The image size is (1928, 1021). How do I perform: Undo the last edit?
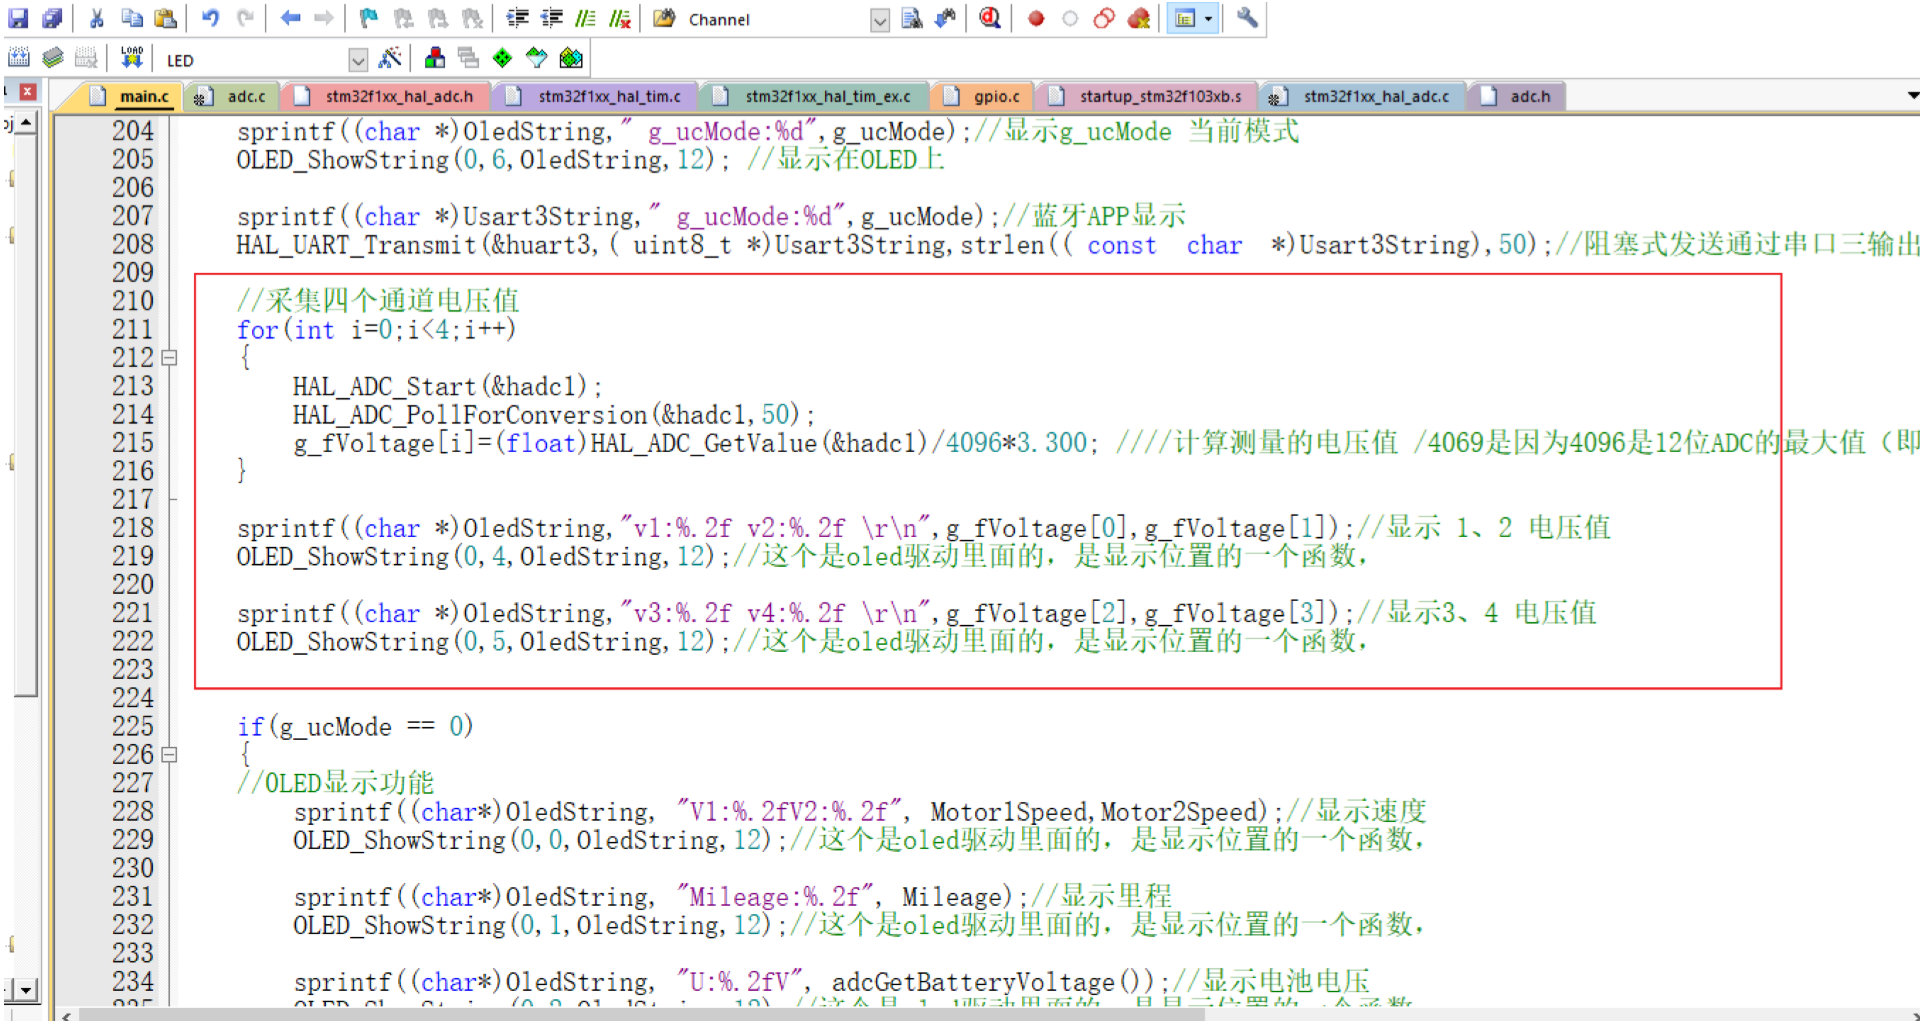[210, 18]
